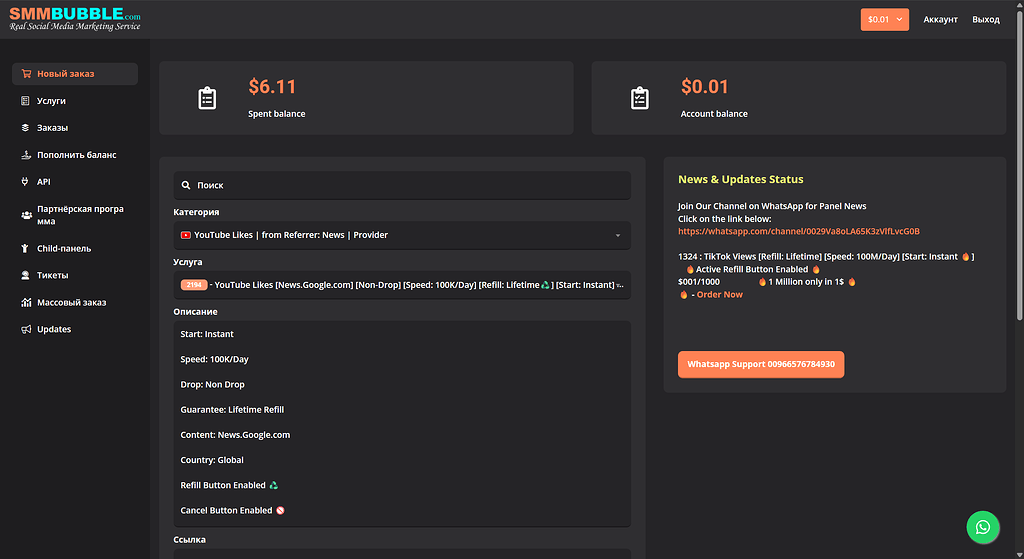Click the $0.01 account balance amount
This screenshot has width=1024, height=559.
tap(705, 87)
